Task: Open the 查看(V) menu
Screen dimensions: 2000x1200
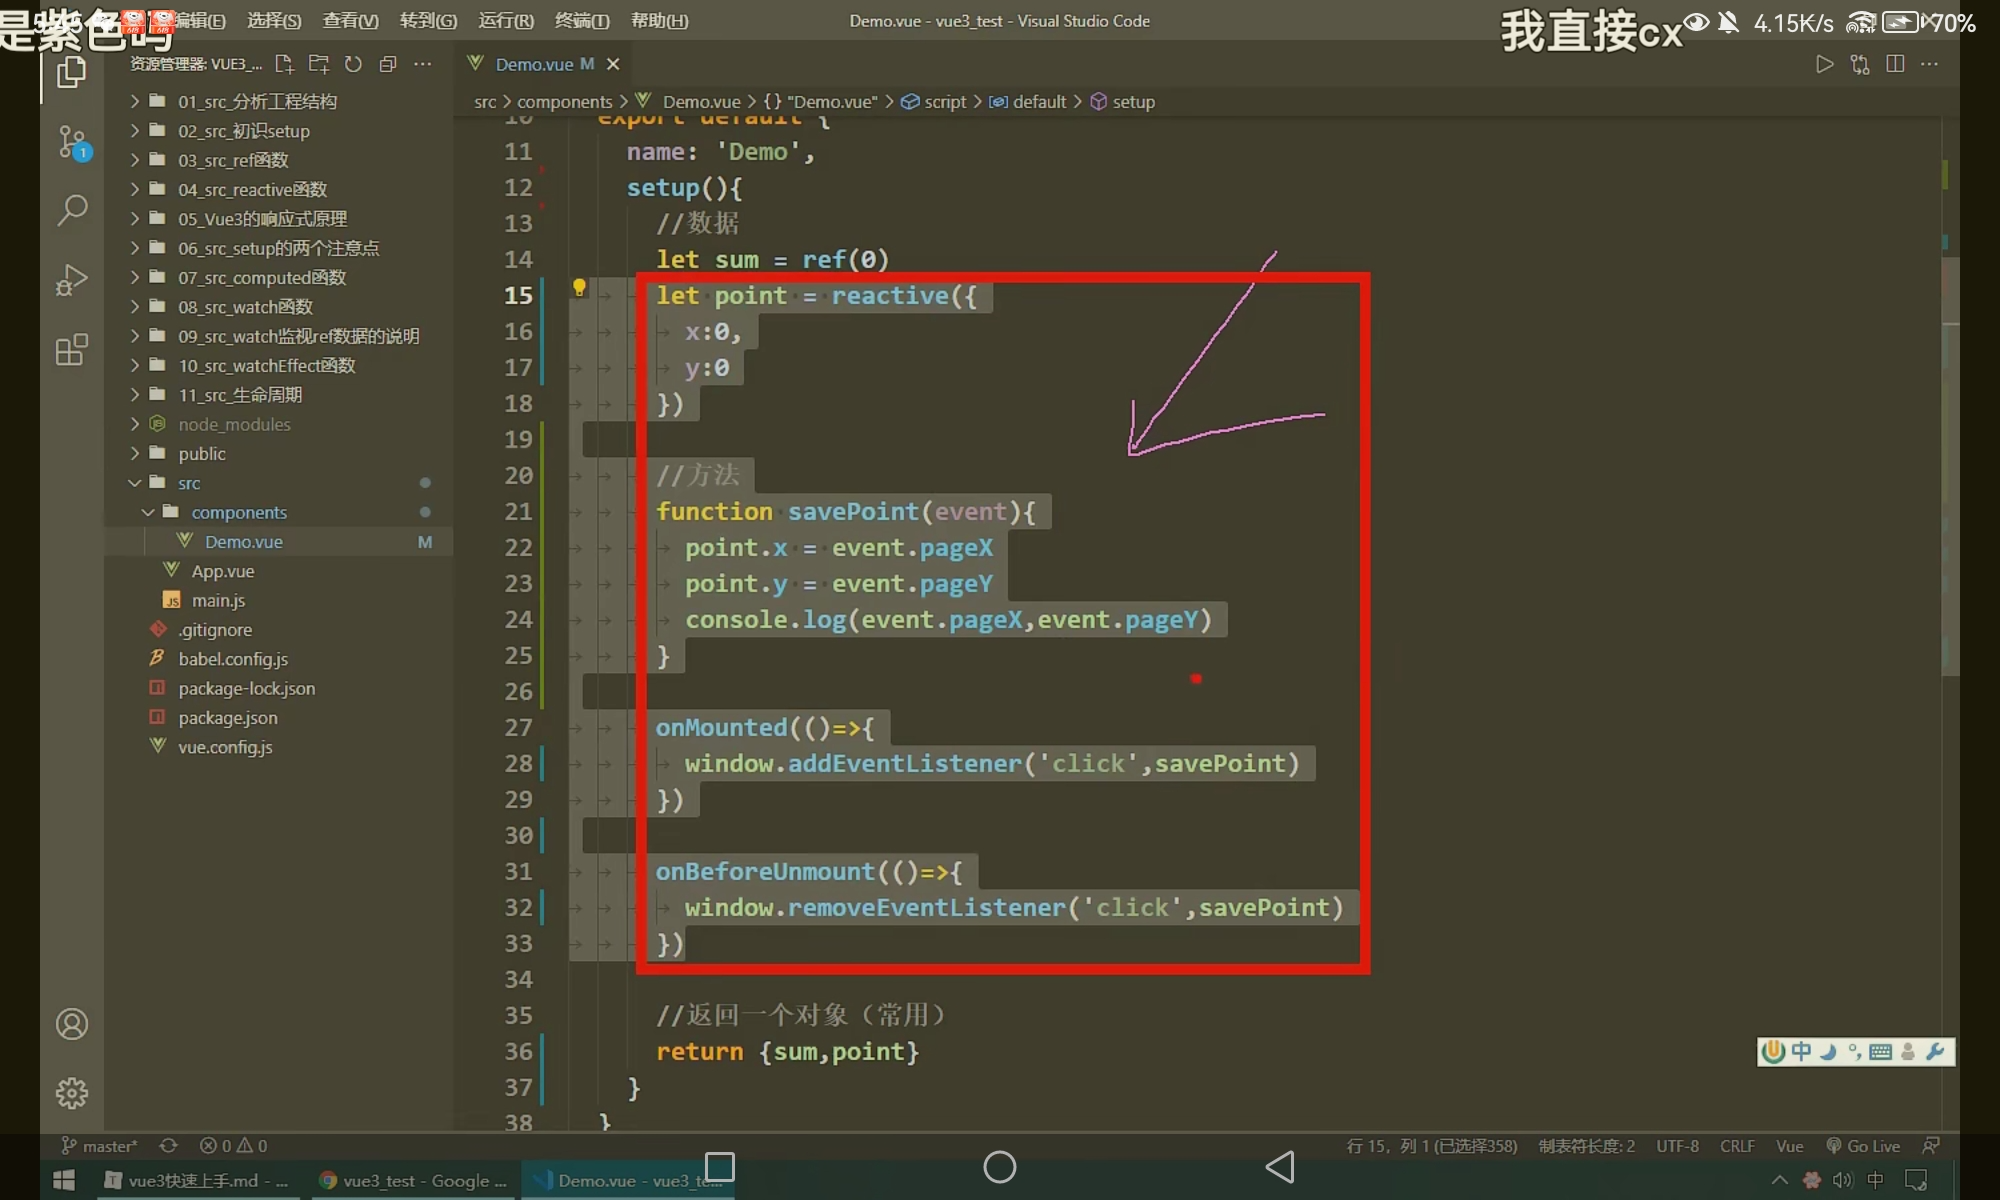Action: click(350, 21)
